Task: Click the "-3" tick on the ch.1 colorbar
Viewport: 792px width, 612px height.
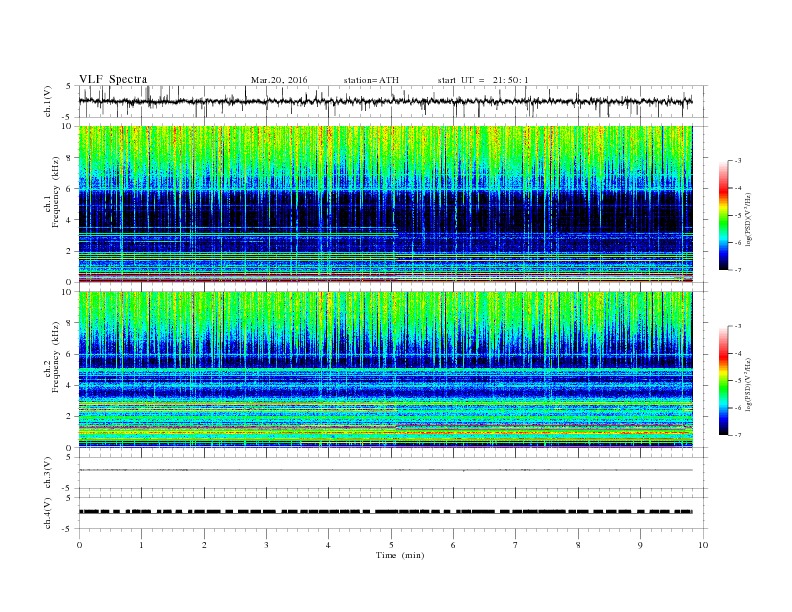Action: pyautogui.click(x=737, y=161)
